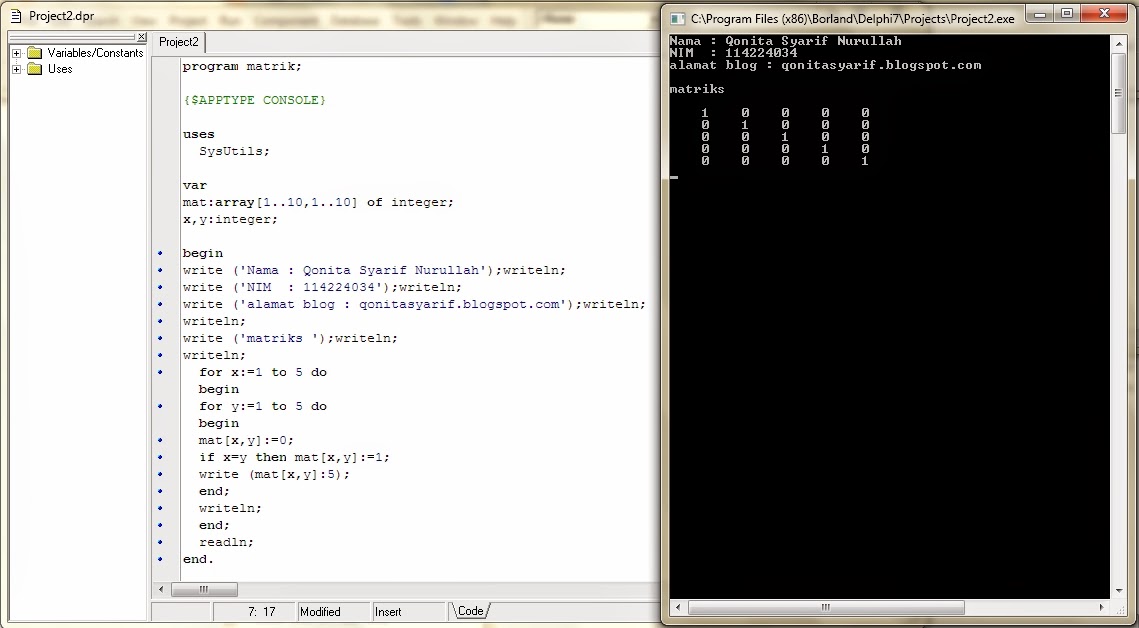Click the left arrow of the editor horizontal scrollbar

click(159, 590)
